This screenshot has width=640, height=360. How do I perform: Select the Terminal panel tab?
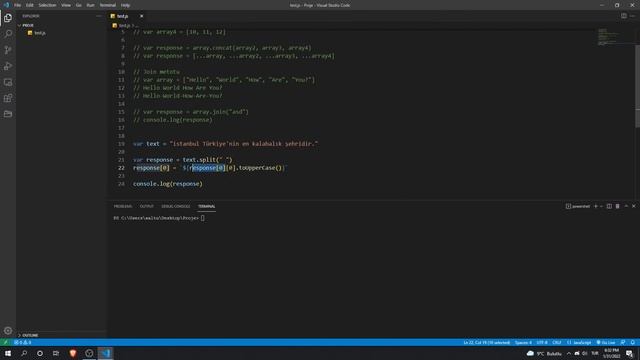(207, 206)
